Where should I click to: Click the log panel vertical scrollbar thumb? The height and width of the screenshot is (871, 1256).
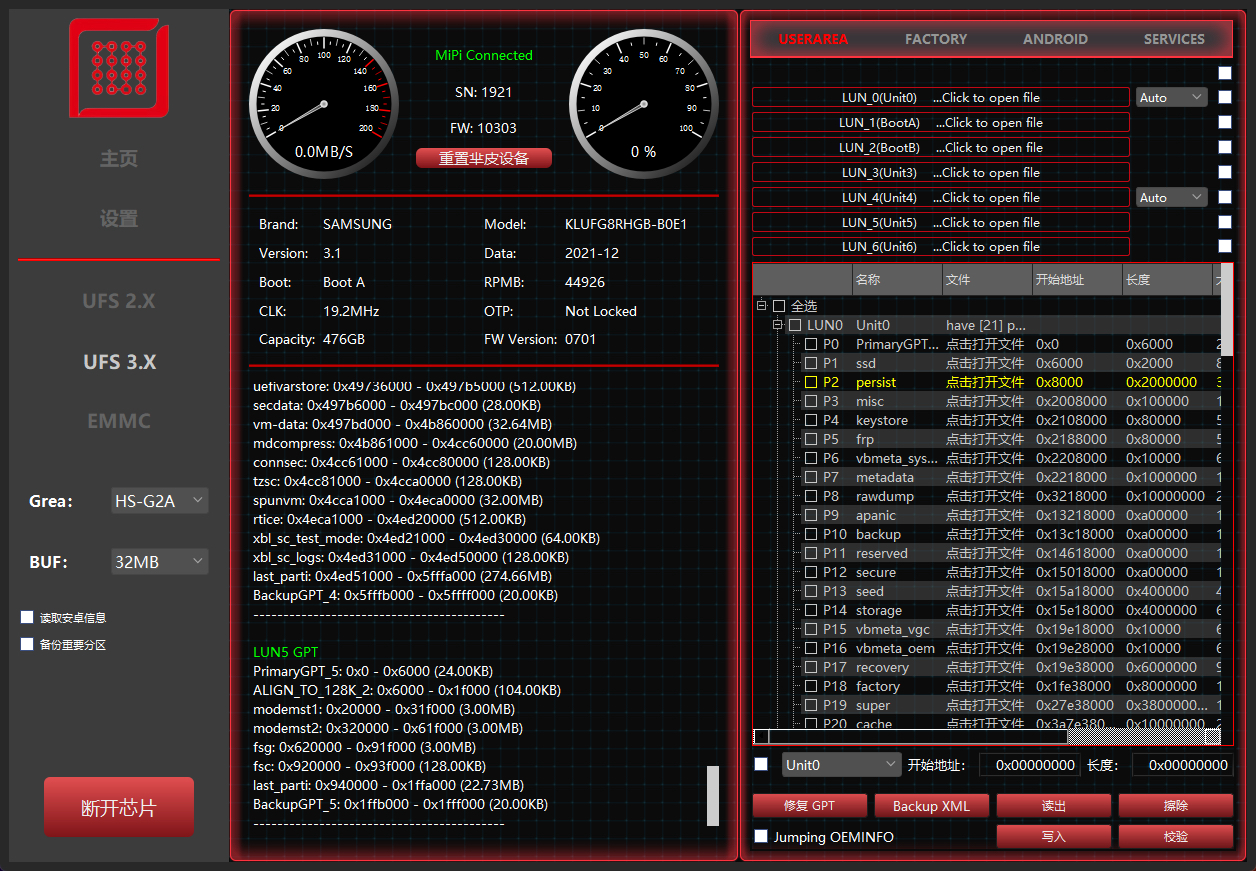pyautogui.click(x=713, y=796)
